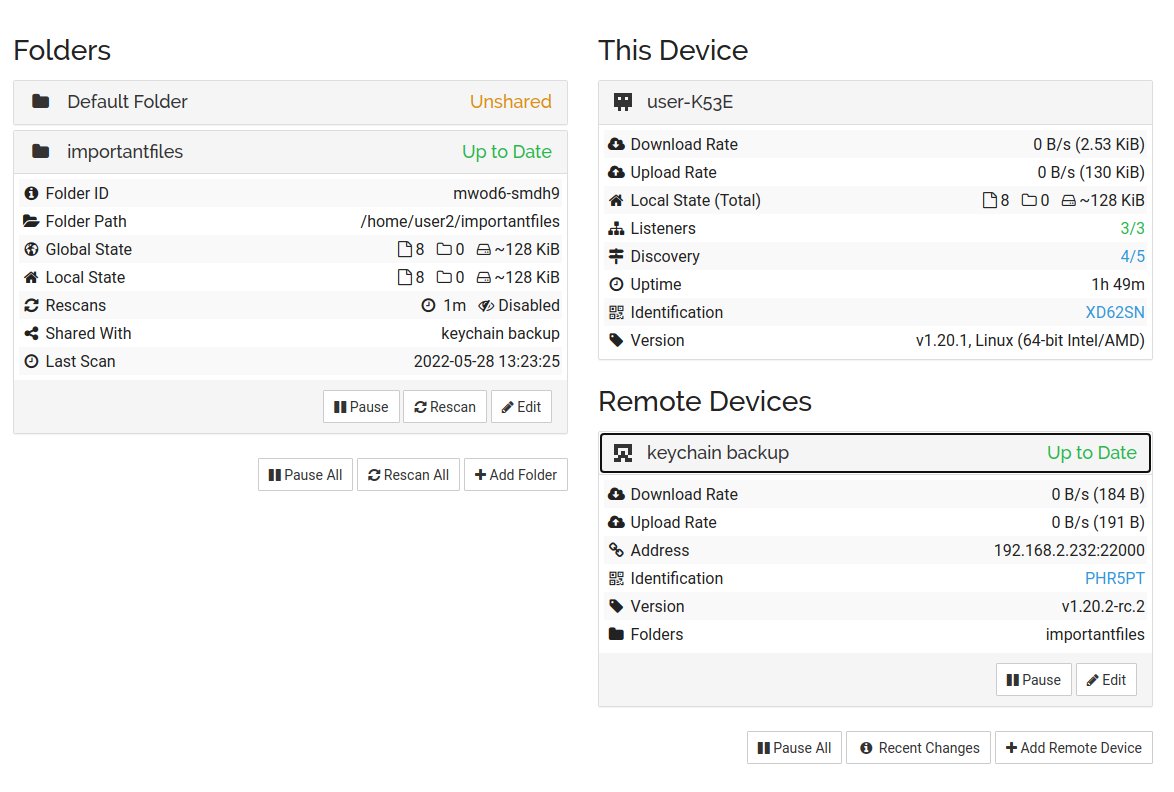Click the importantfiles folder icon

(x=40, y=151)
